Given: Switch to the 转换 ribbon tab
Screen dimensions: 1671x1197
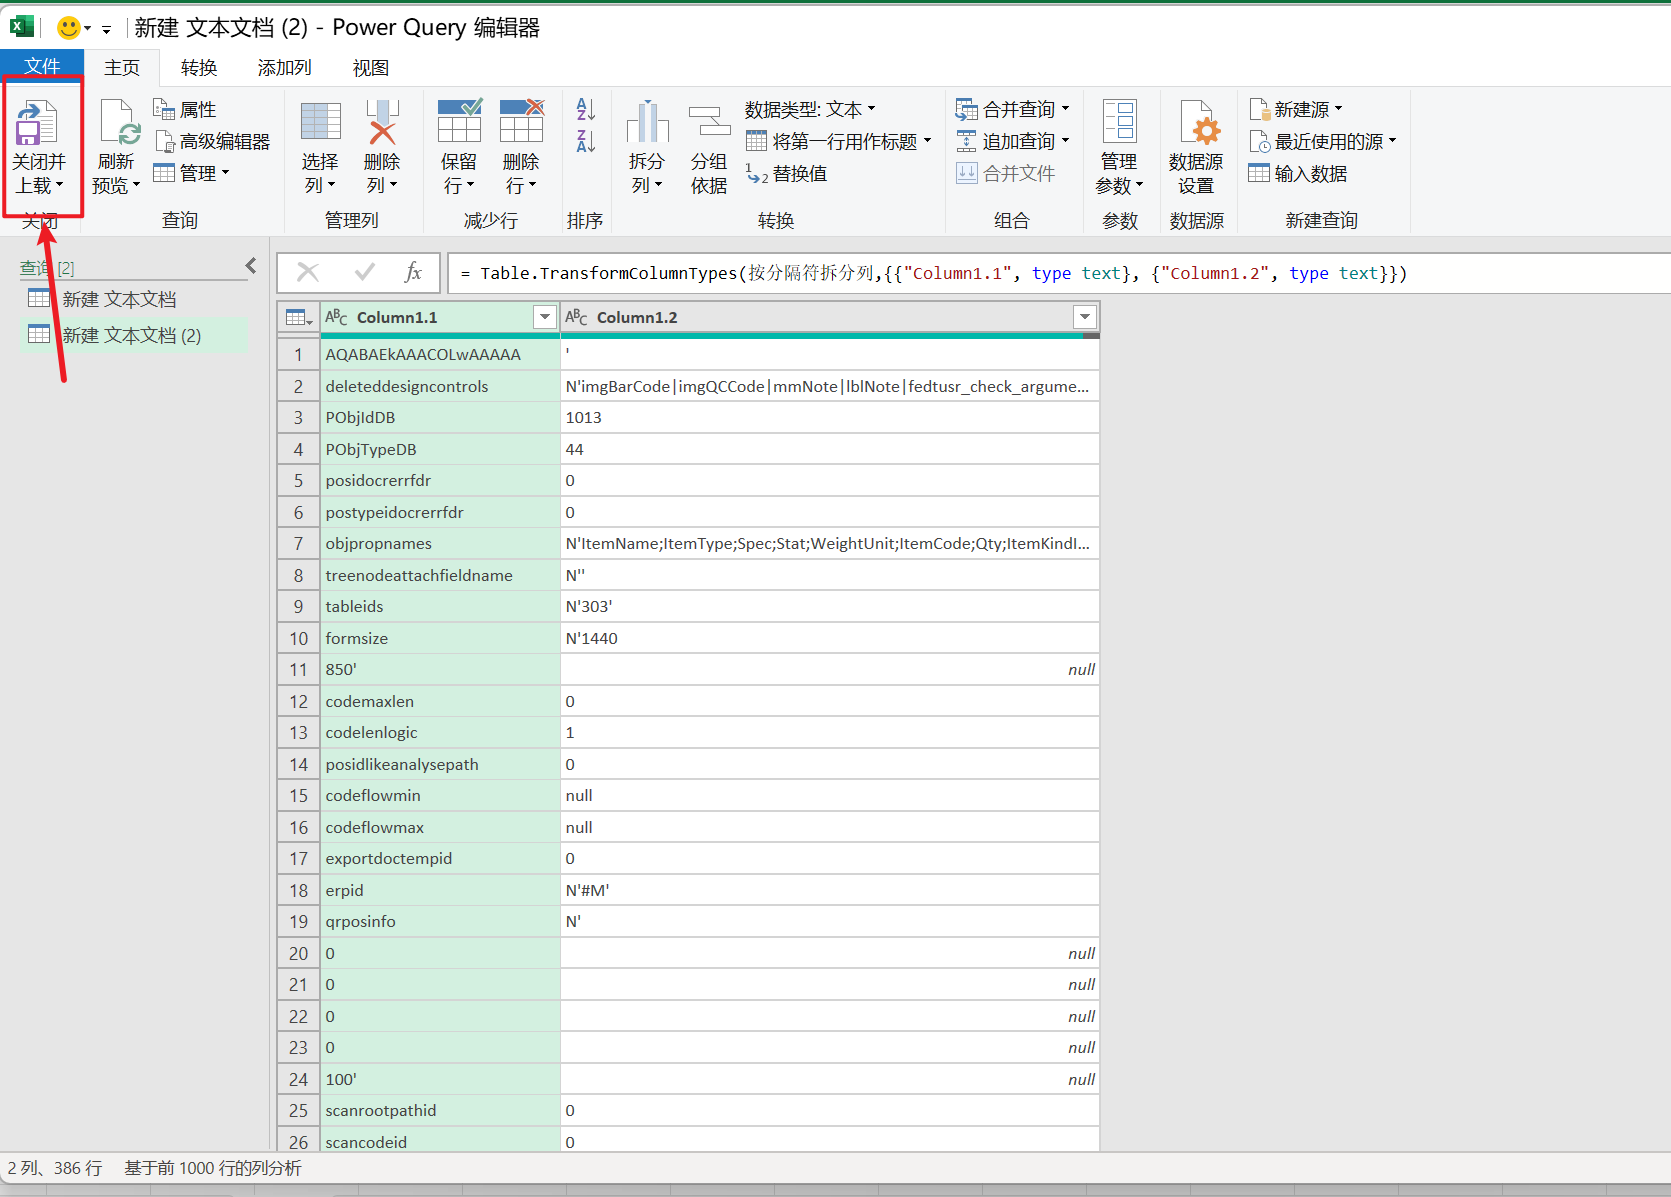Looking at the screenshot, I should 199,68.
